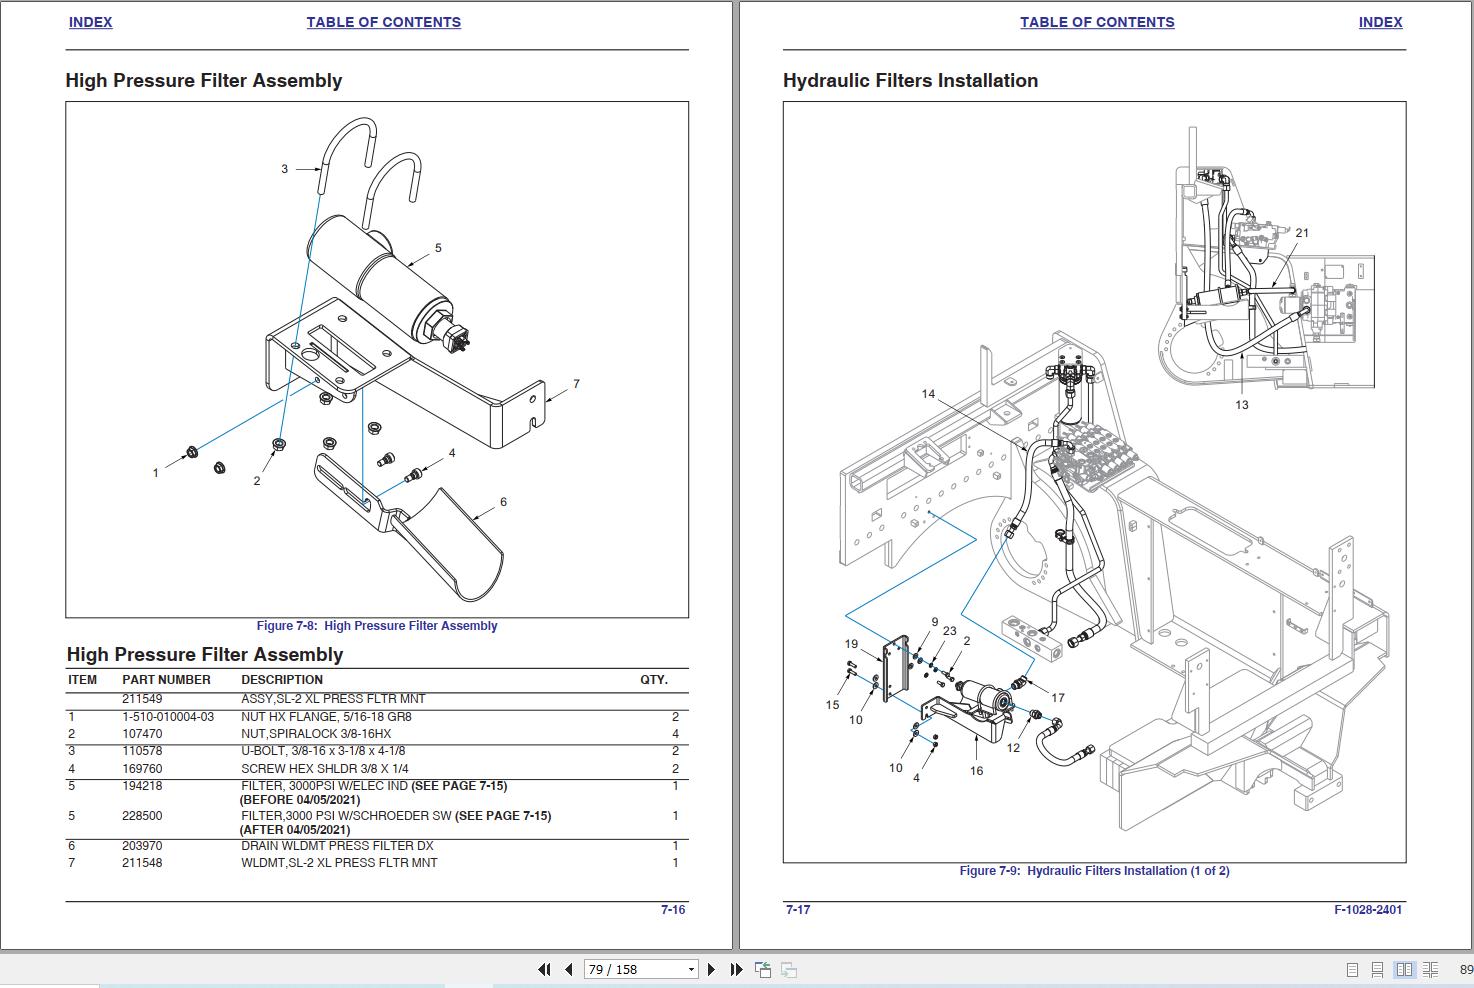Select part number 107470

point(142,734)
